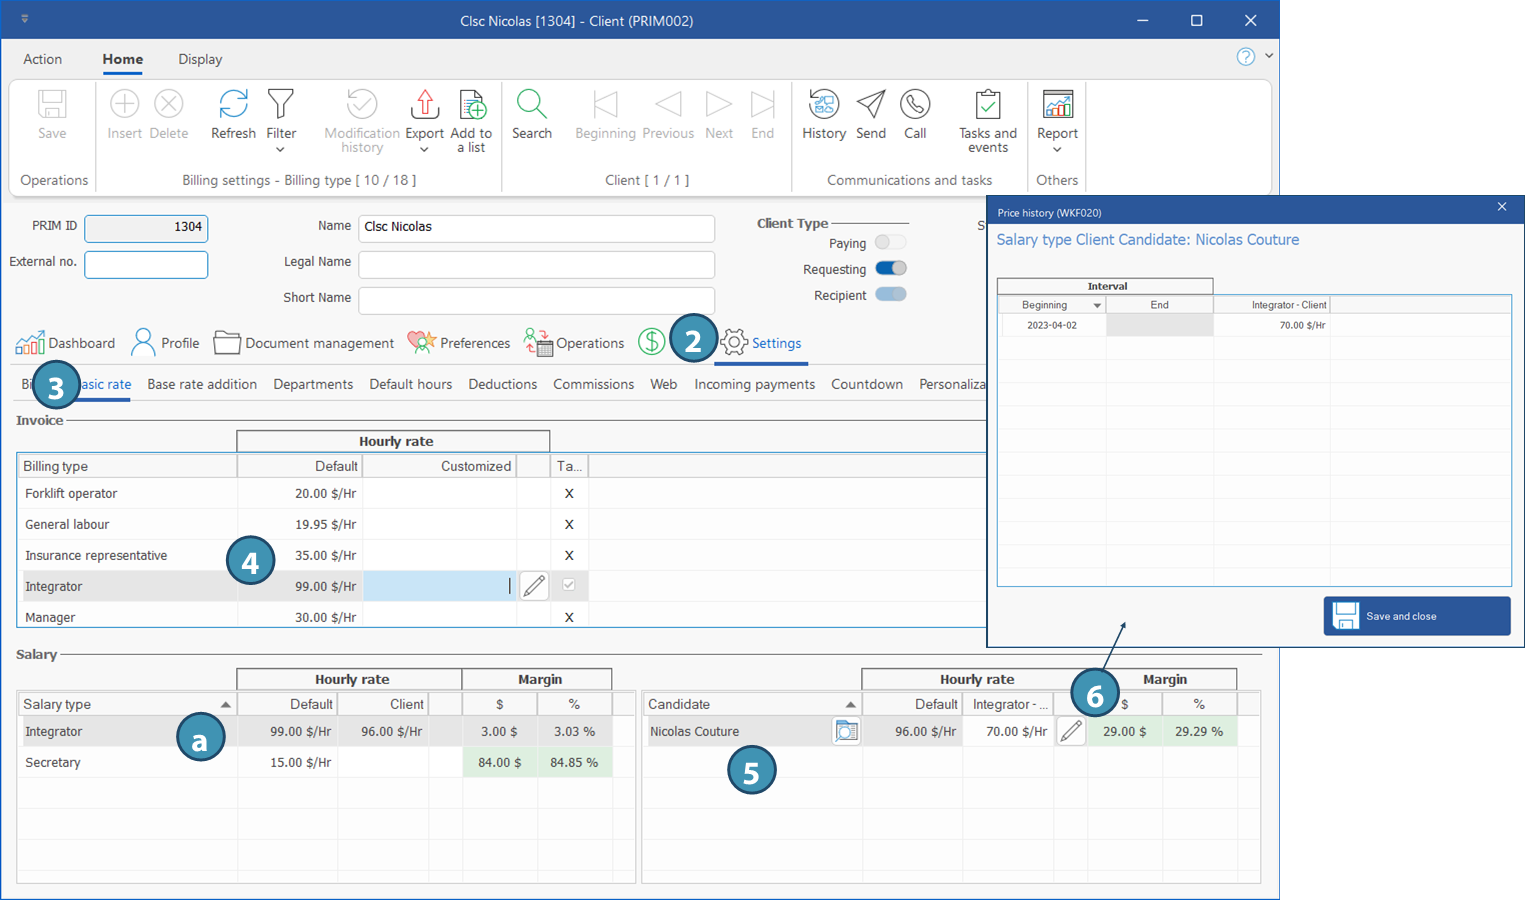The image size is (1526, 900).
Task: Switch to the Display ribbon tab
Action: (200, 59)
